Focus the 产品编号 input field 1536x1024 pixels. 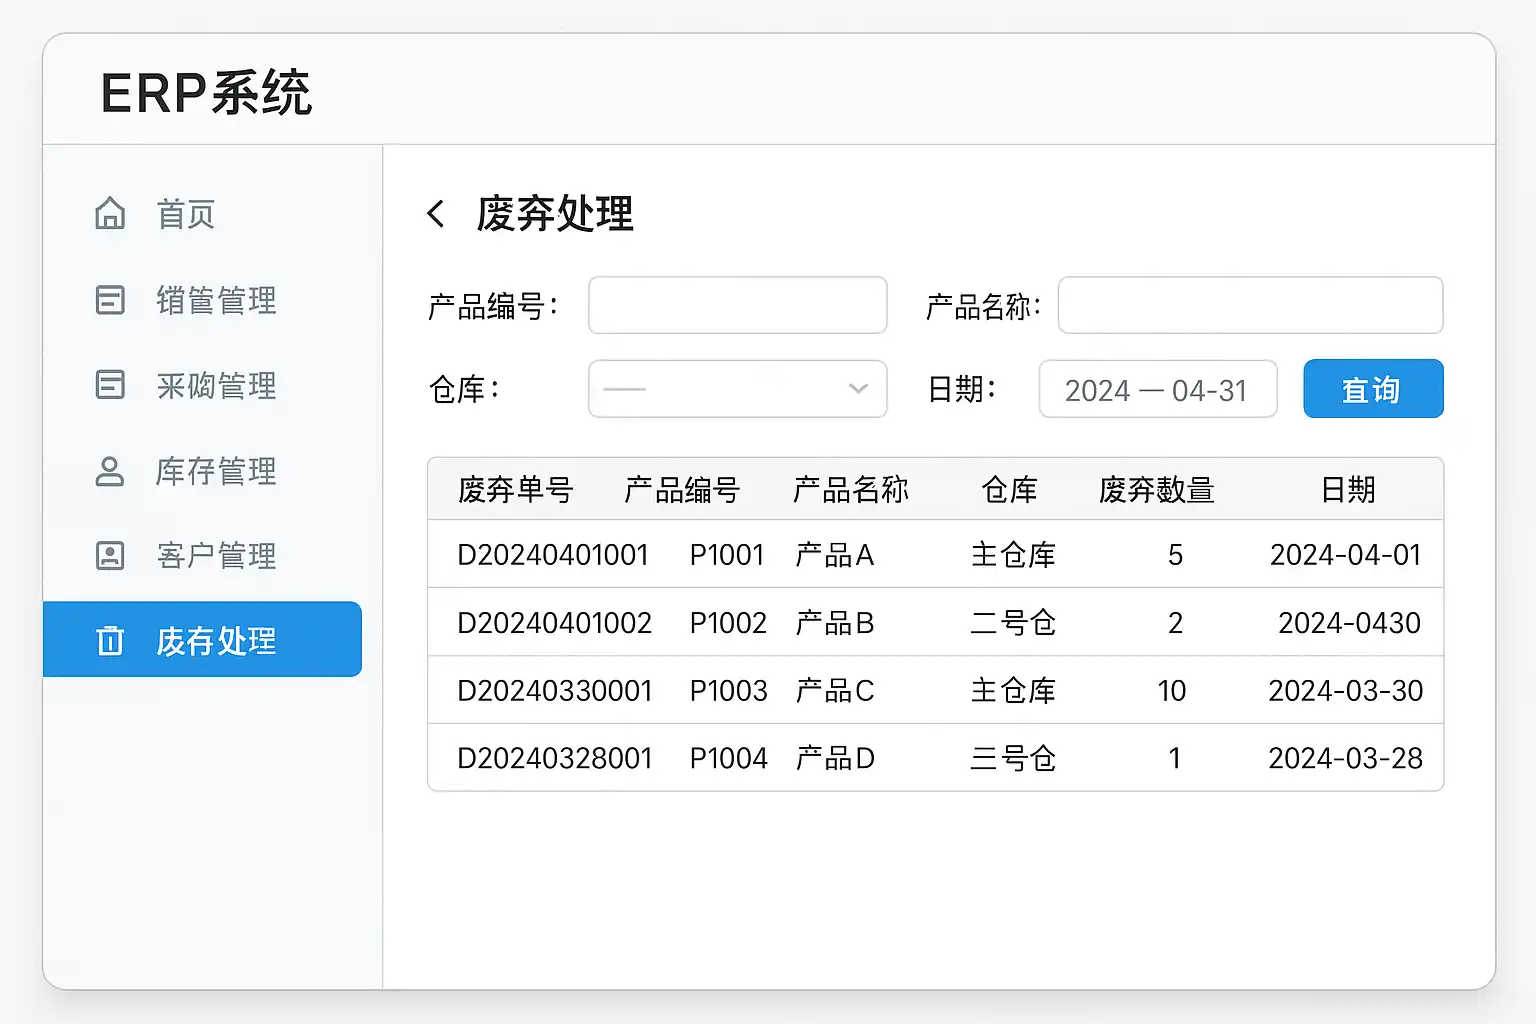point(737,305)
